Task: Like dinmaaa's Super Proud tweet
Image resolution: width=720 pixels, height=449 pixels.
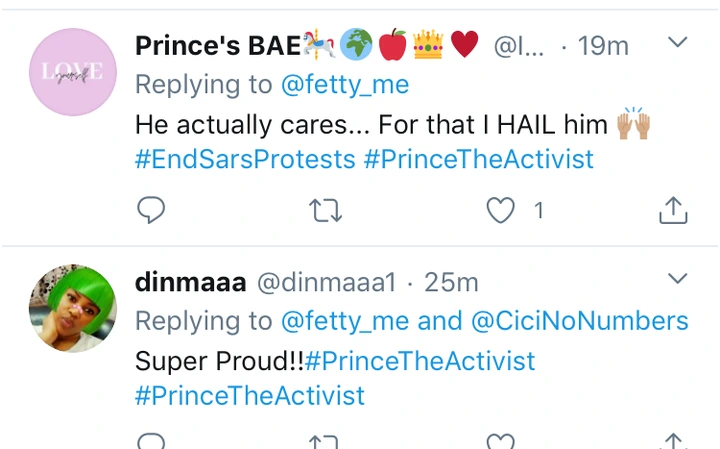Action: tap(499, 441)
